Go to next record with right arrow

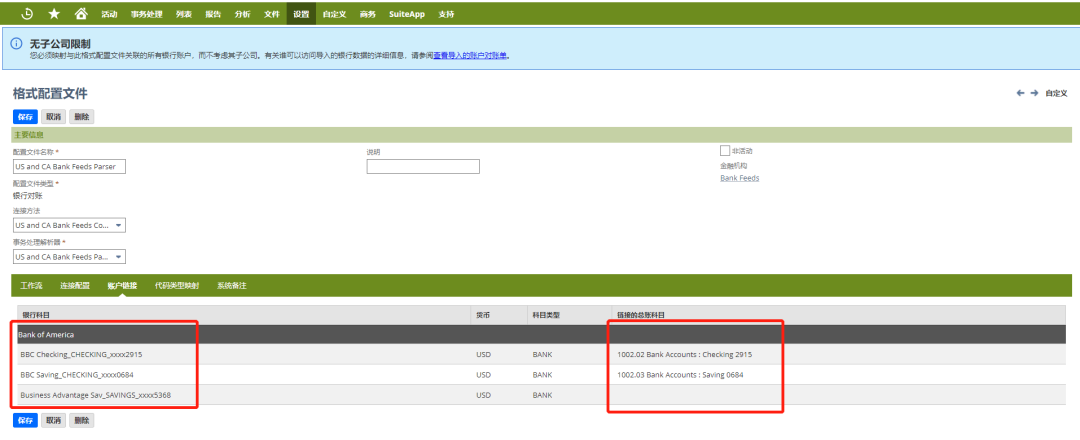click(x=1034, y=93)
